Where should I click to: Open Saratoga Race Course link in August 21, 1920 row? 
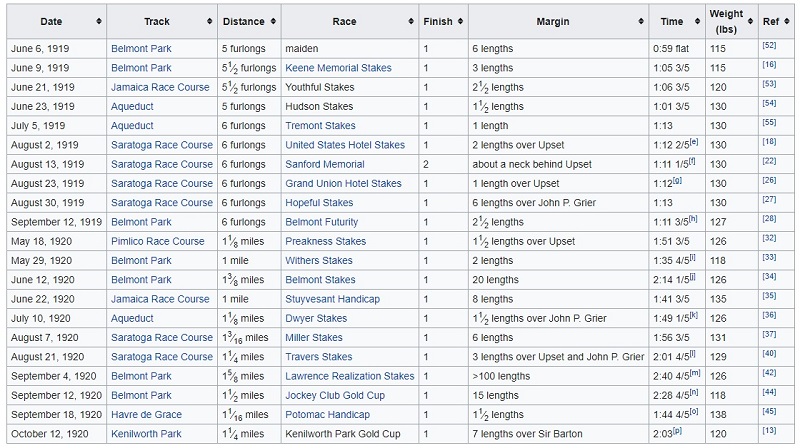tap(162, 357)
